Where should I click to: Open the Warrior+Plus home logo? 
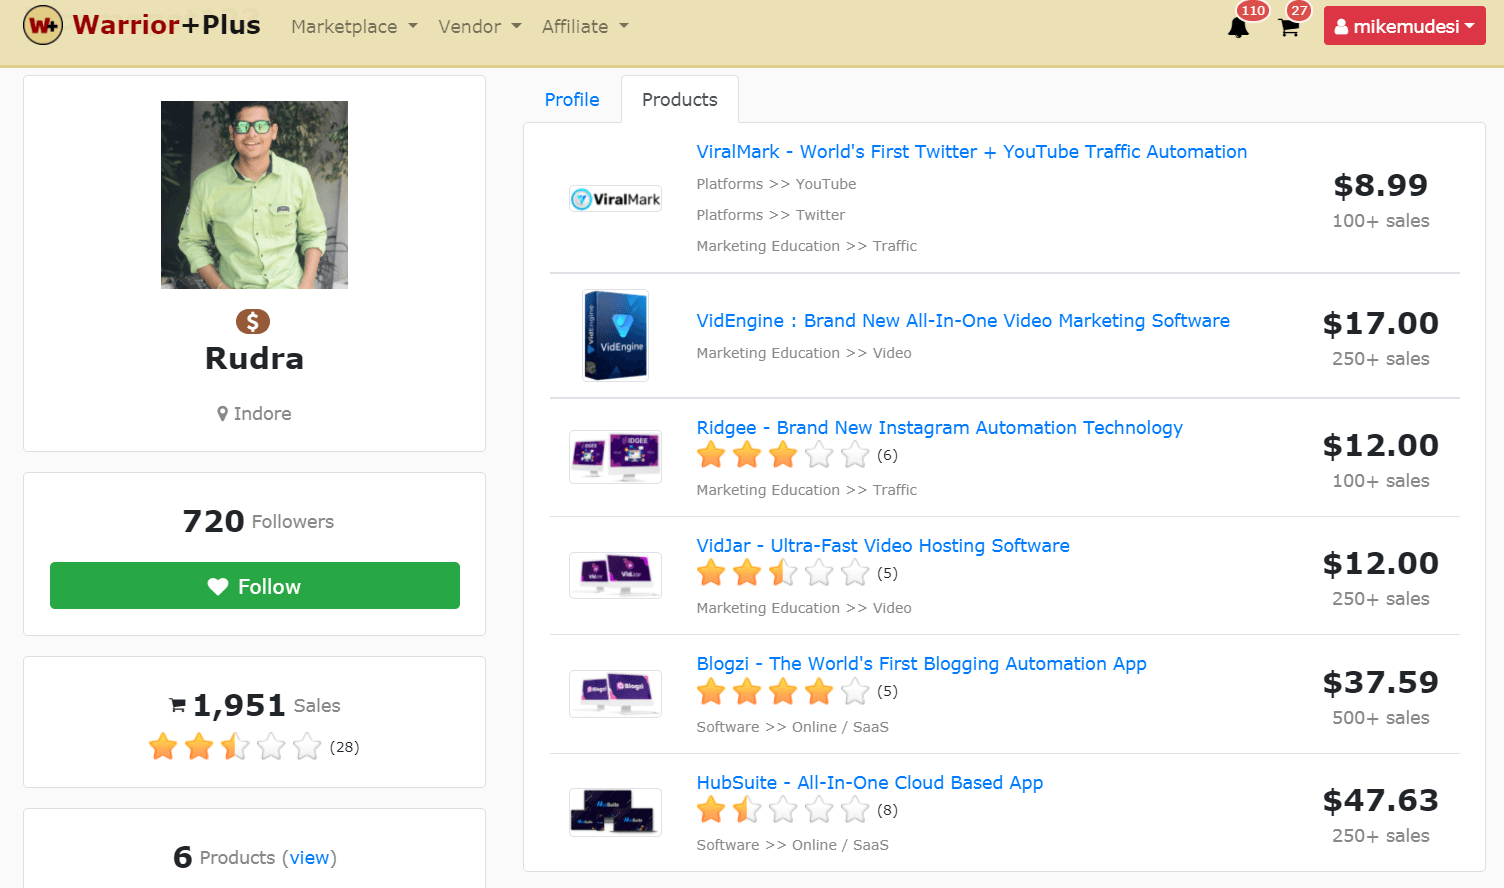click(141, 25)
